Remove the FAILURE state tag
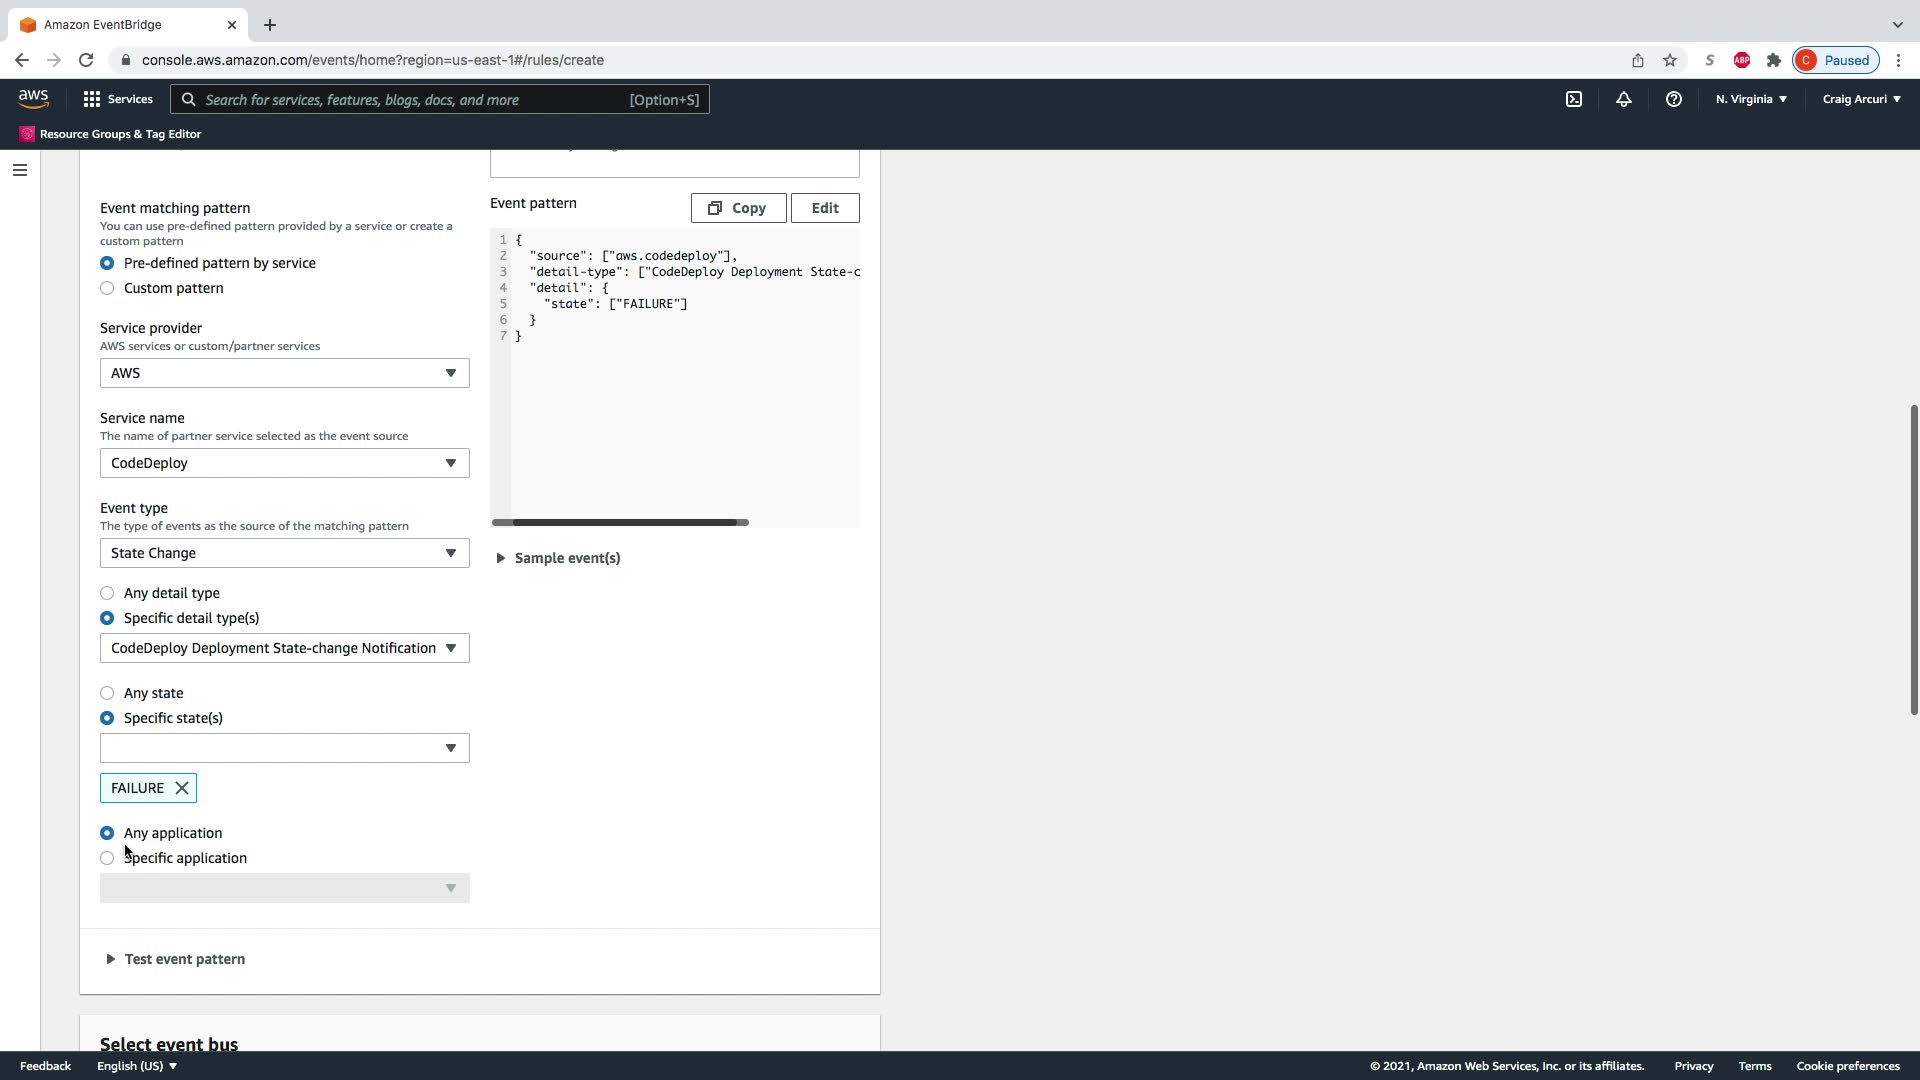This screenshot has height=1080, width=1920. click(182, 788)
